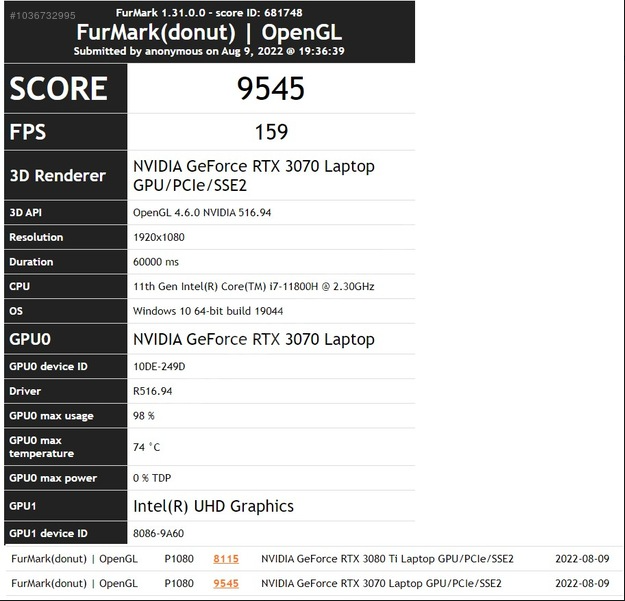625x601 pixels.
Task: Click the CPU label
Action: click(20, 286)
